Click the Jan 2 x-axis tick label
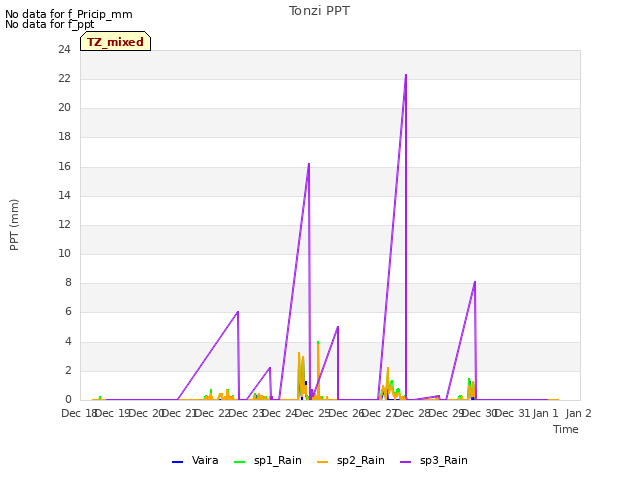Screen dimensions: 640x480 tap(579, 413)
